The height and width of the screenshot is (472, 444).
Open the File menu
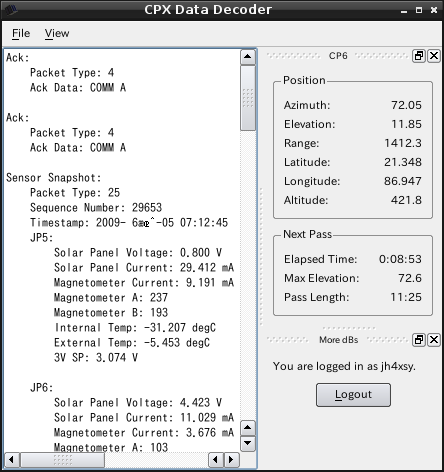point(21,34)
